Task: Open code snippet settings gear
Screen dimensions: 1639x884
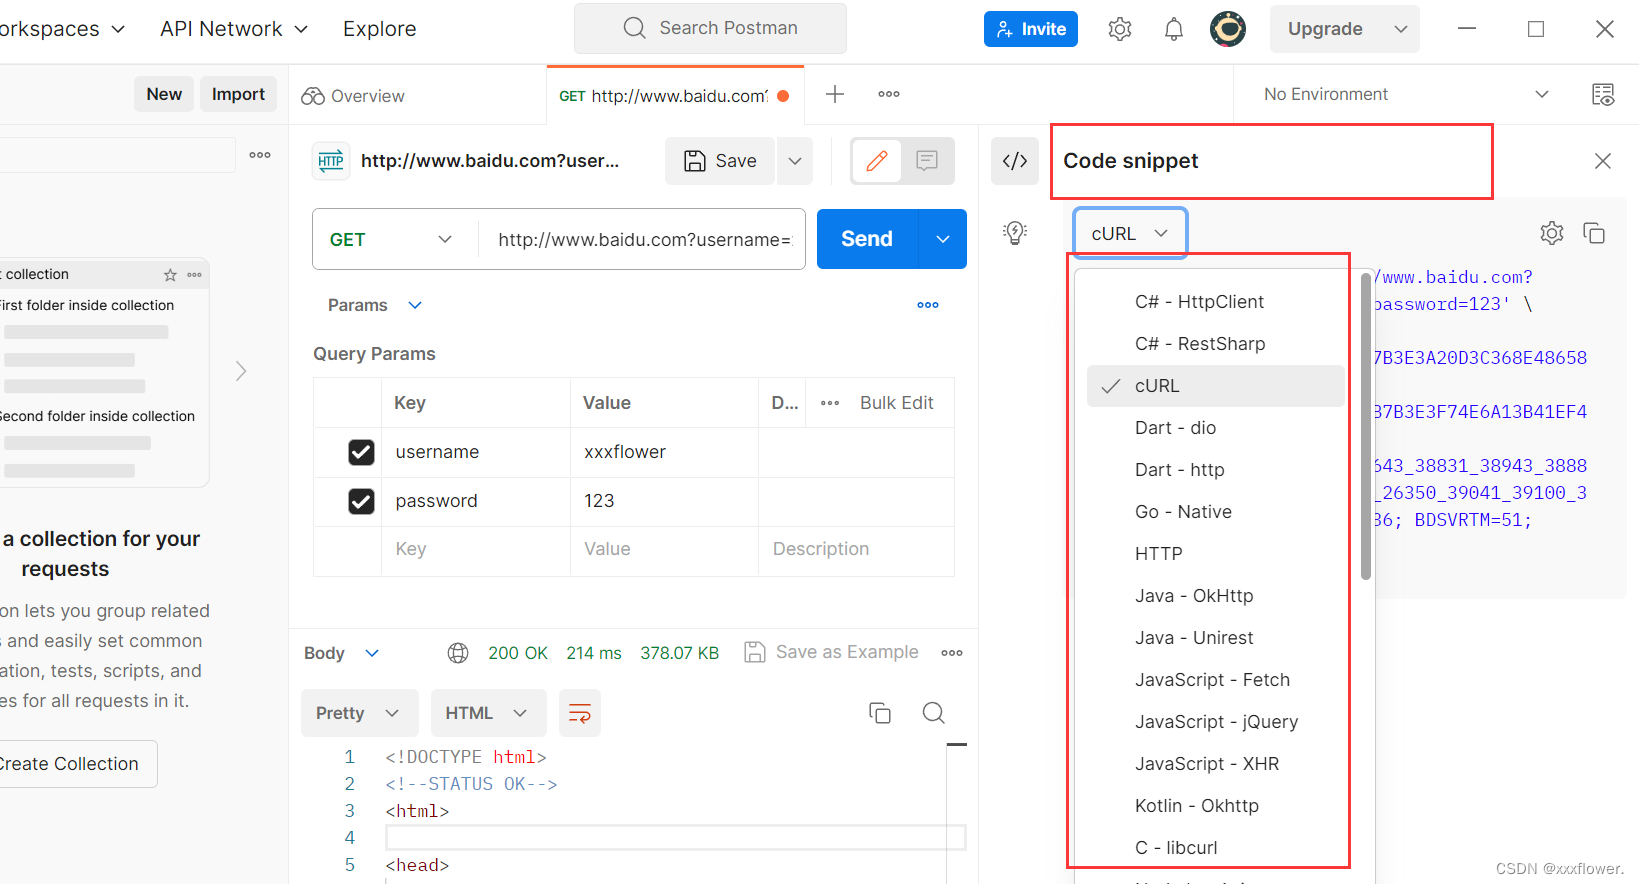Action: click(x=1552, y=233)
